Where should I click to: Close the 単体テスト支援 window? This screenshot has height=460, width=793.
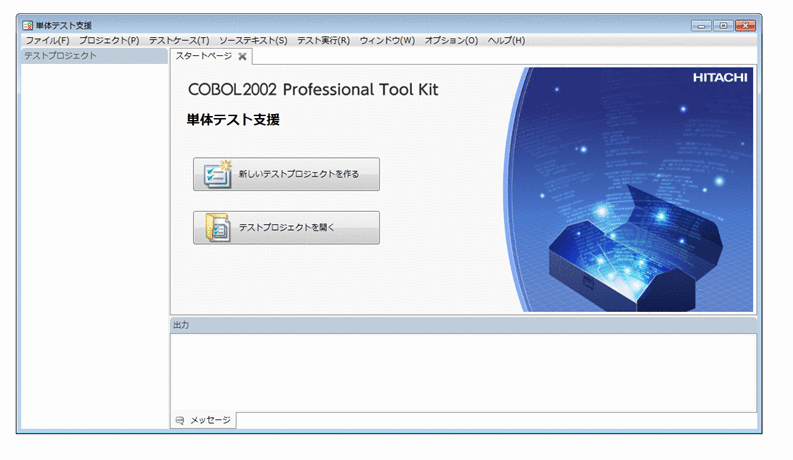coord(745,25)
